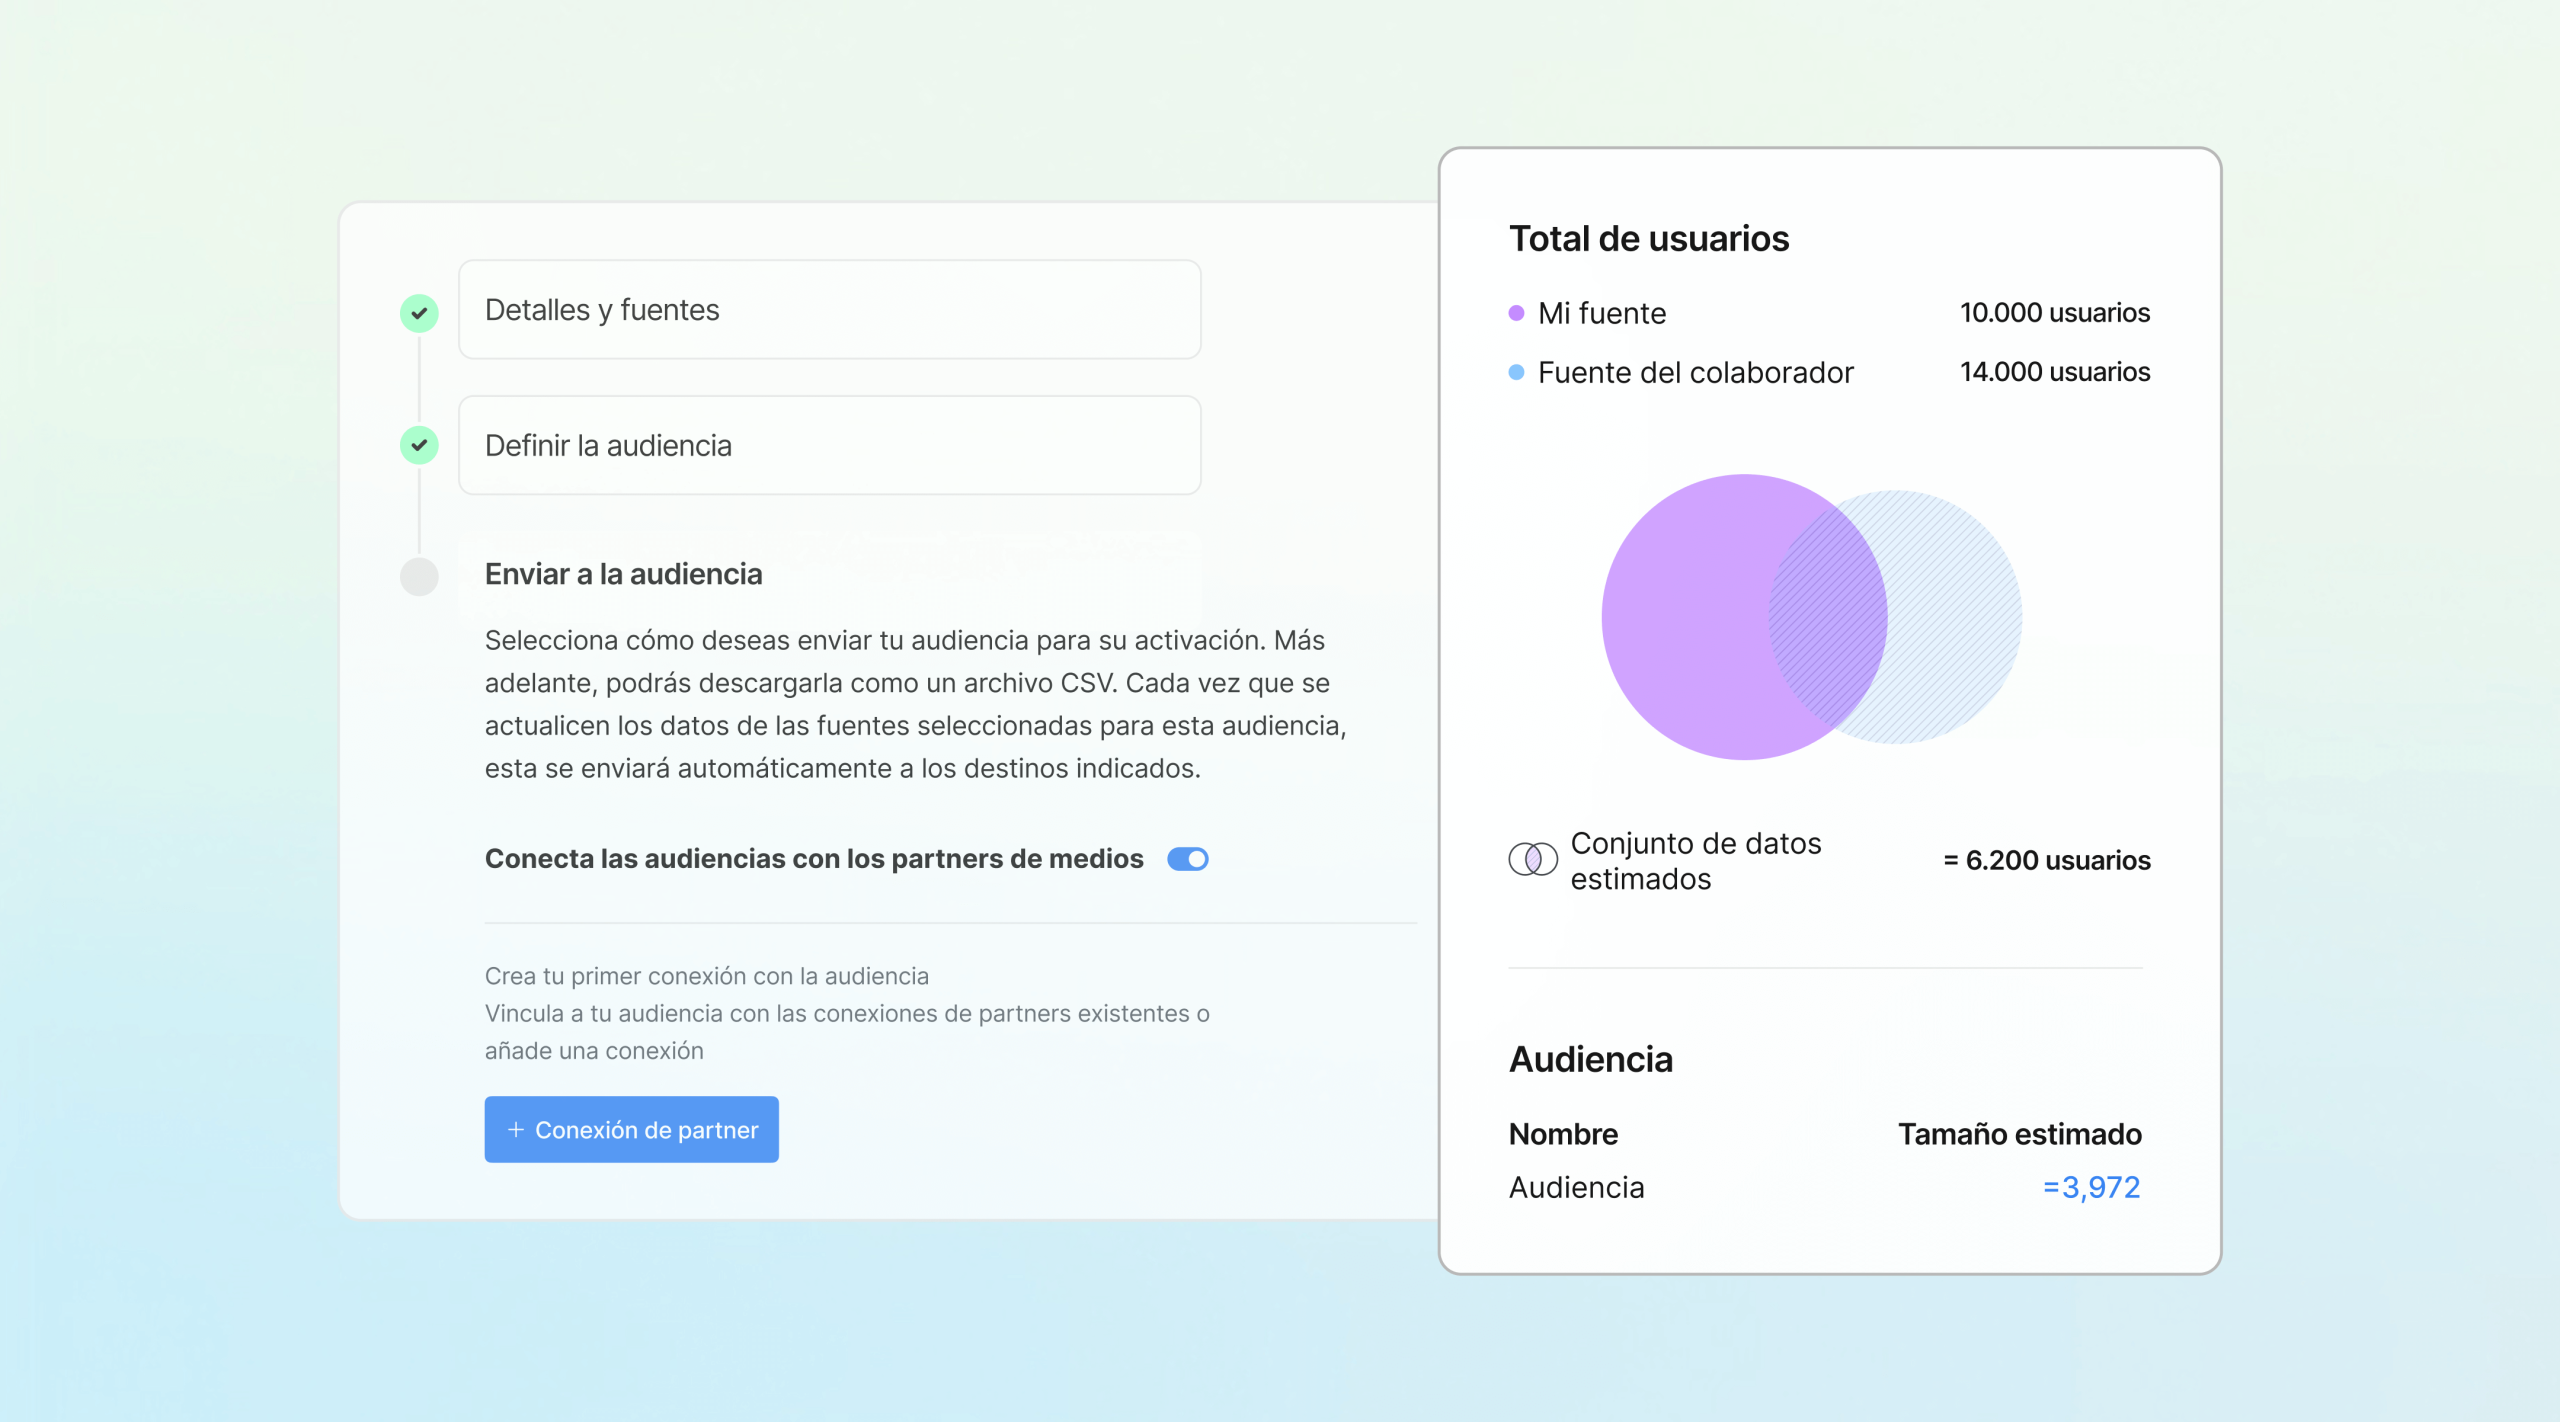Click the purple circle in the Venn diagram

[1700, 619]
